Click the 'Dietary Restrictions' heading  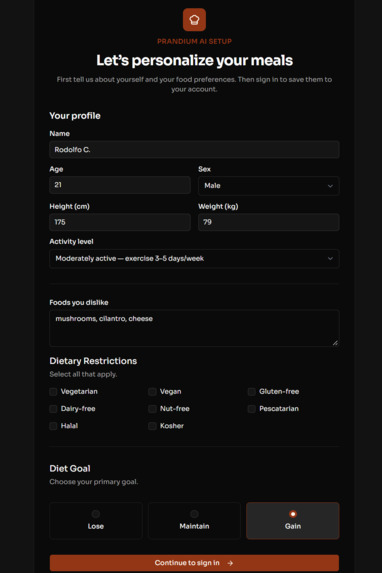[x=93, y=361]
